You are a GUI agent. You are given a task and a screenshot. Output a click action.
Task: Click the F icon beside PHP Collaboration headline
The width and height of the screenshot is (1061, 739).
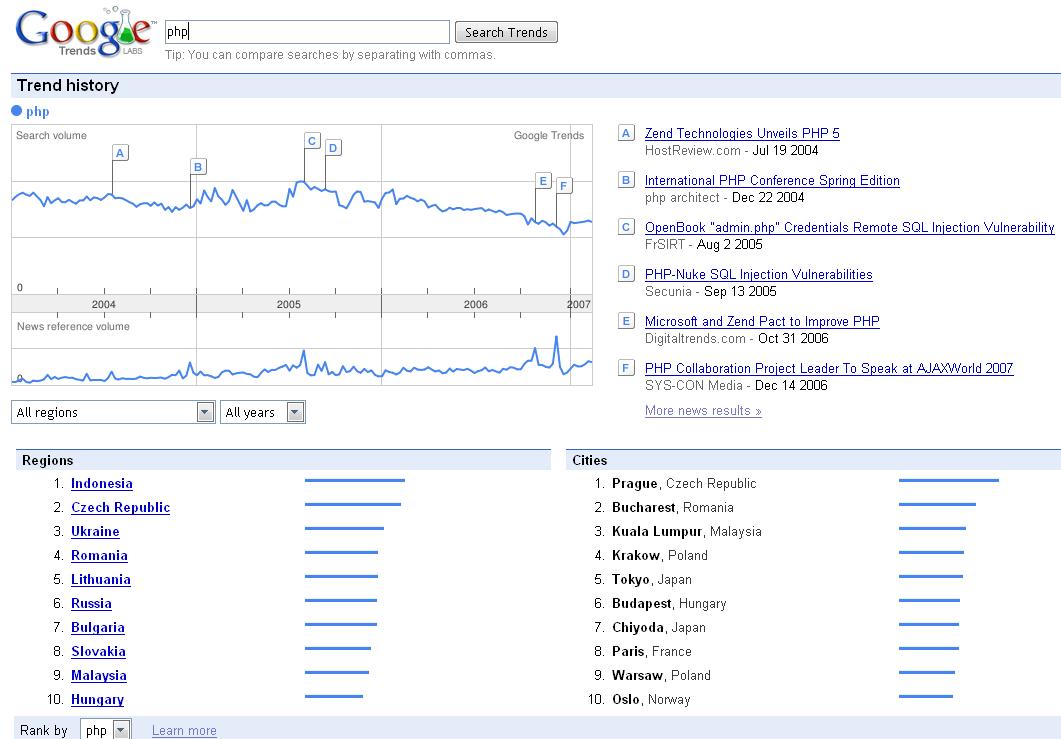[x=626, y=368]
